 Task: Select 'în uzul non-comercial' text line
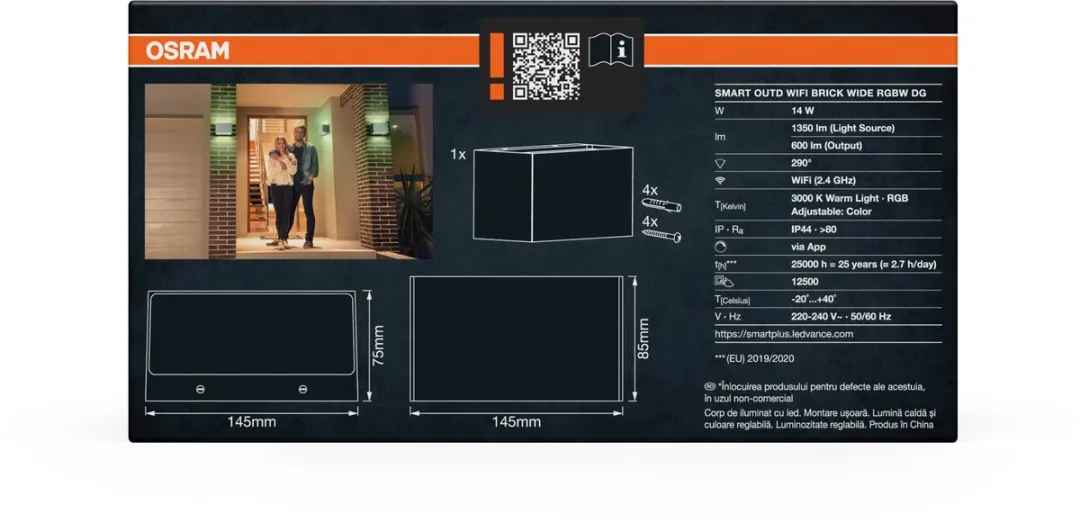pyautogui.click(x=748, y=398)
